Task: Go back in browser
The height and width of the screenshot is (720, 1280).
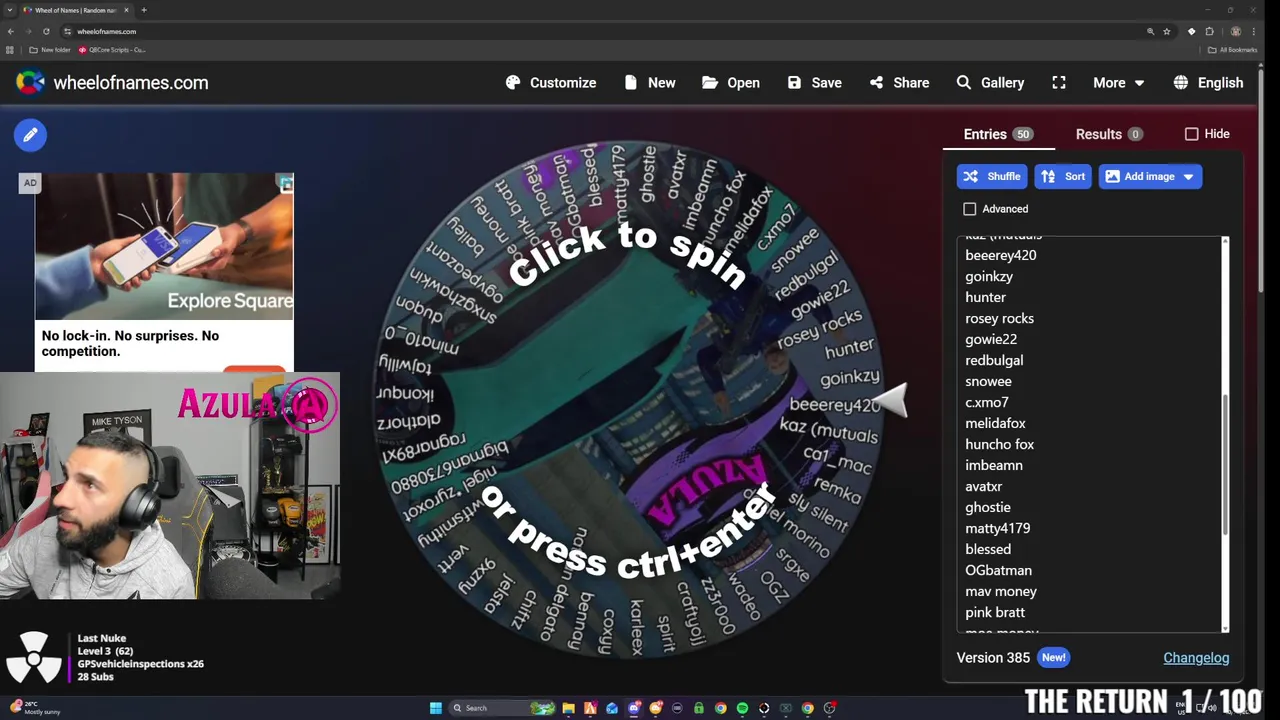Action: [x=10, y=31]
